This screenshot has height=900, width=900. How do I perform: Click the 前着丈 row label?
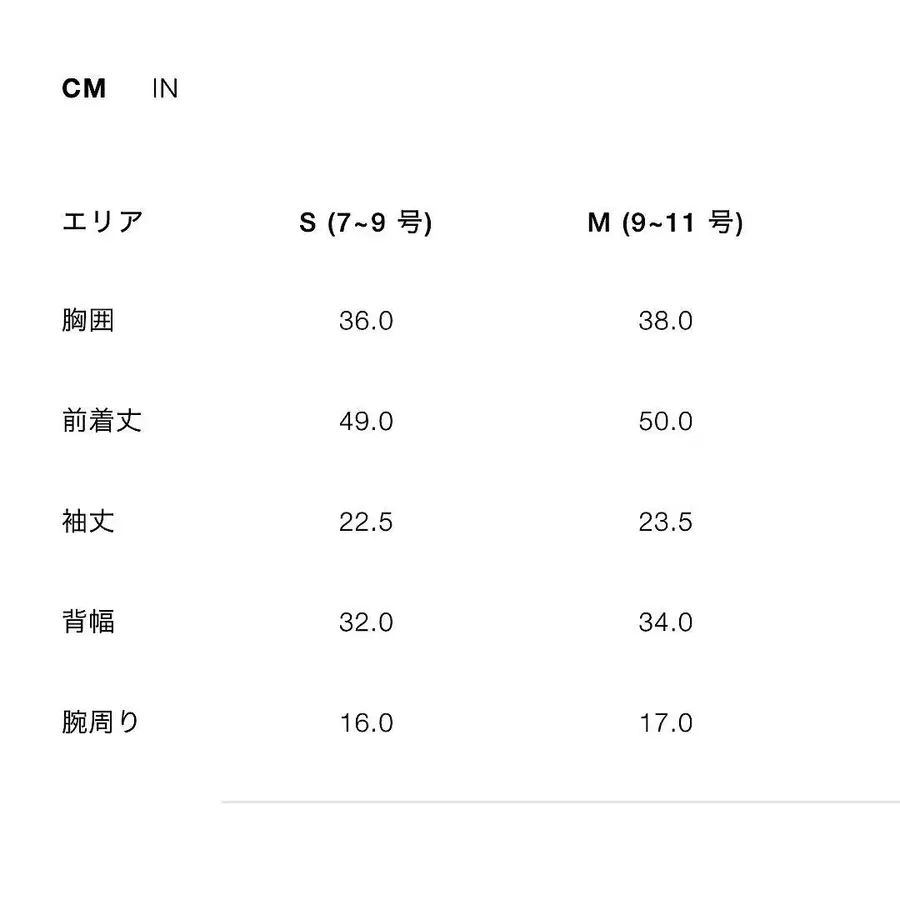click(x=102, y=421)
